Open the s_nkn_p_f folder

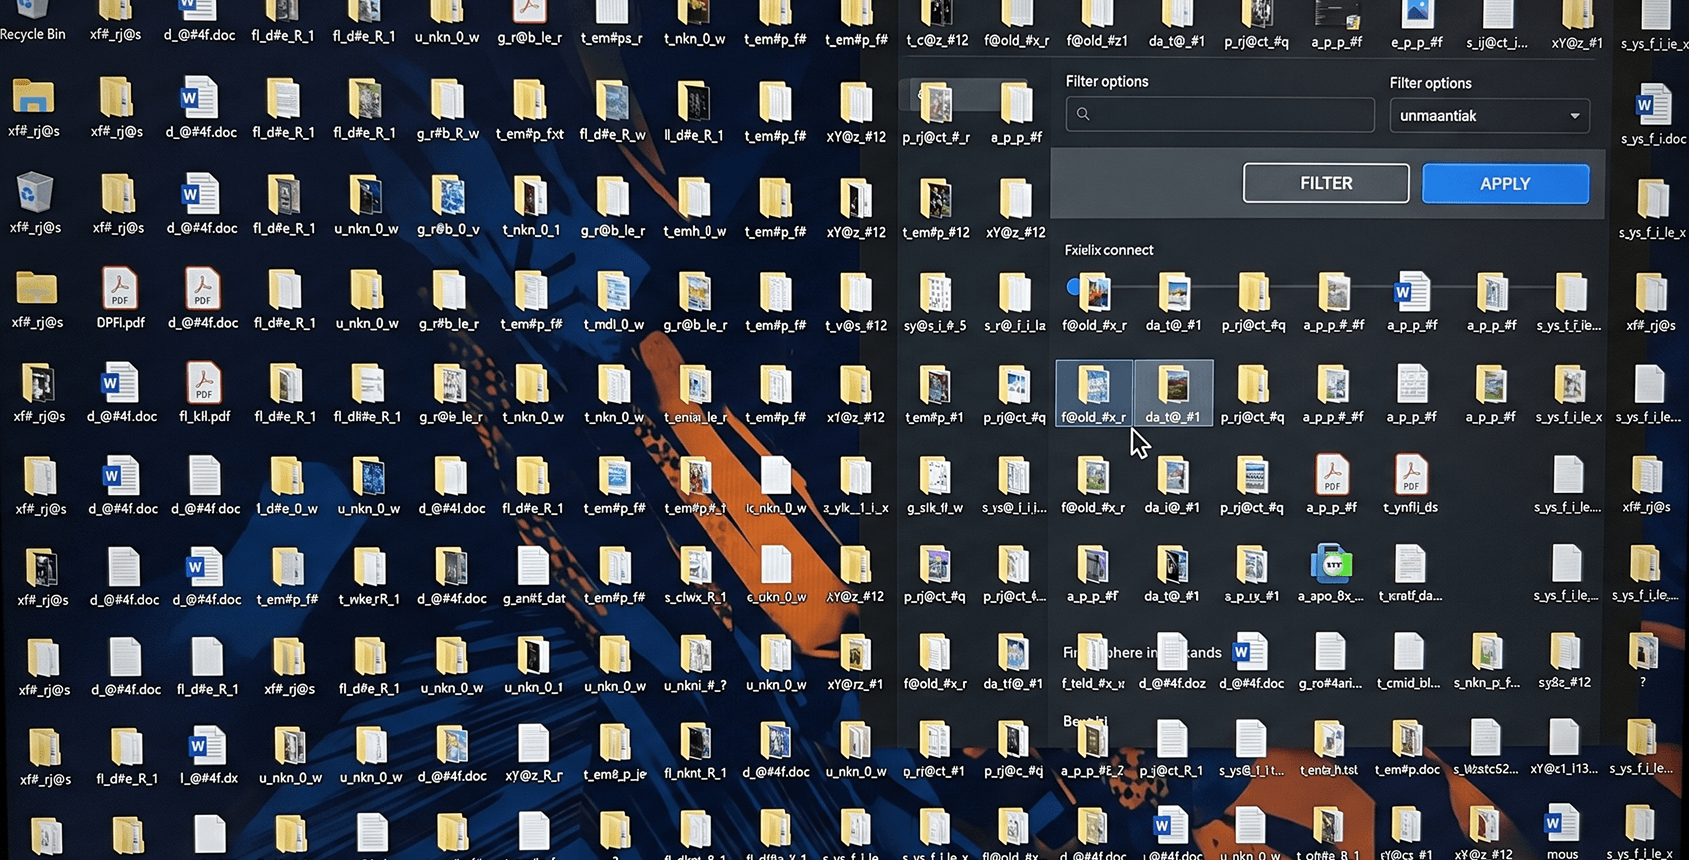click(x=1486, y=653)
